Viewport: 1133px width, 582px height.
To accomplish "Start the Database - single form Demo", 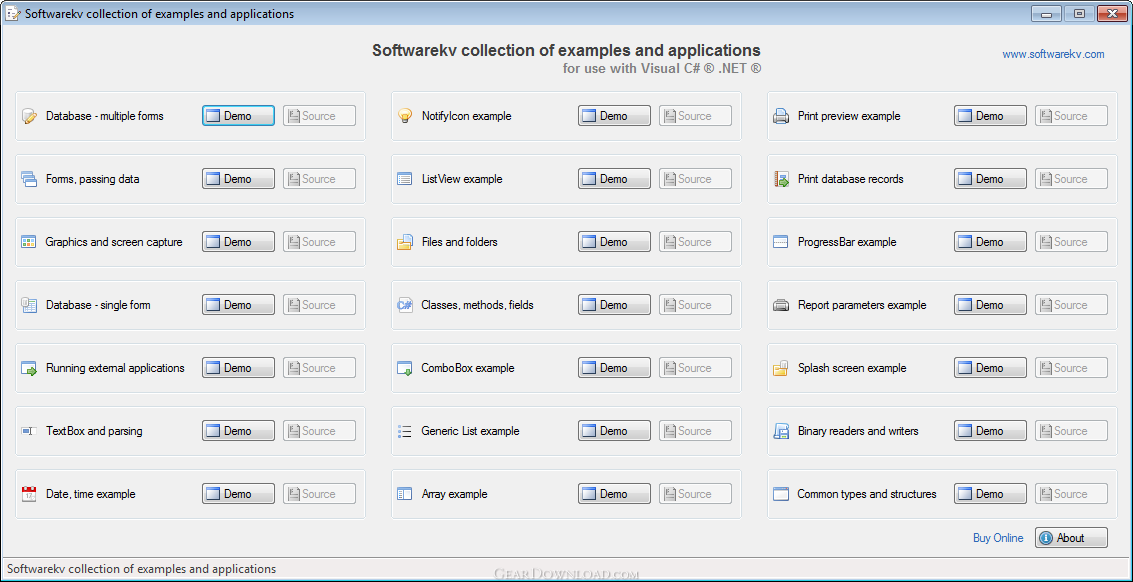I will click(238, 304).
